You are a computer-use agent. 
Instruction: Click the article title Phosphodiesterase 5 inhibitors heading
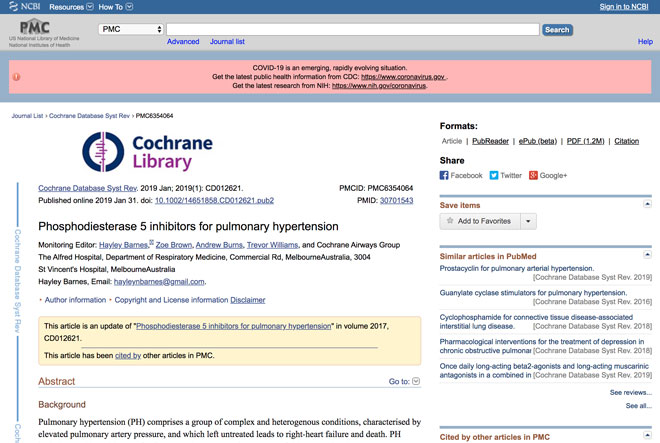[188, 227]
